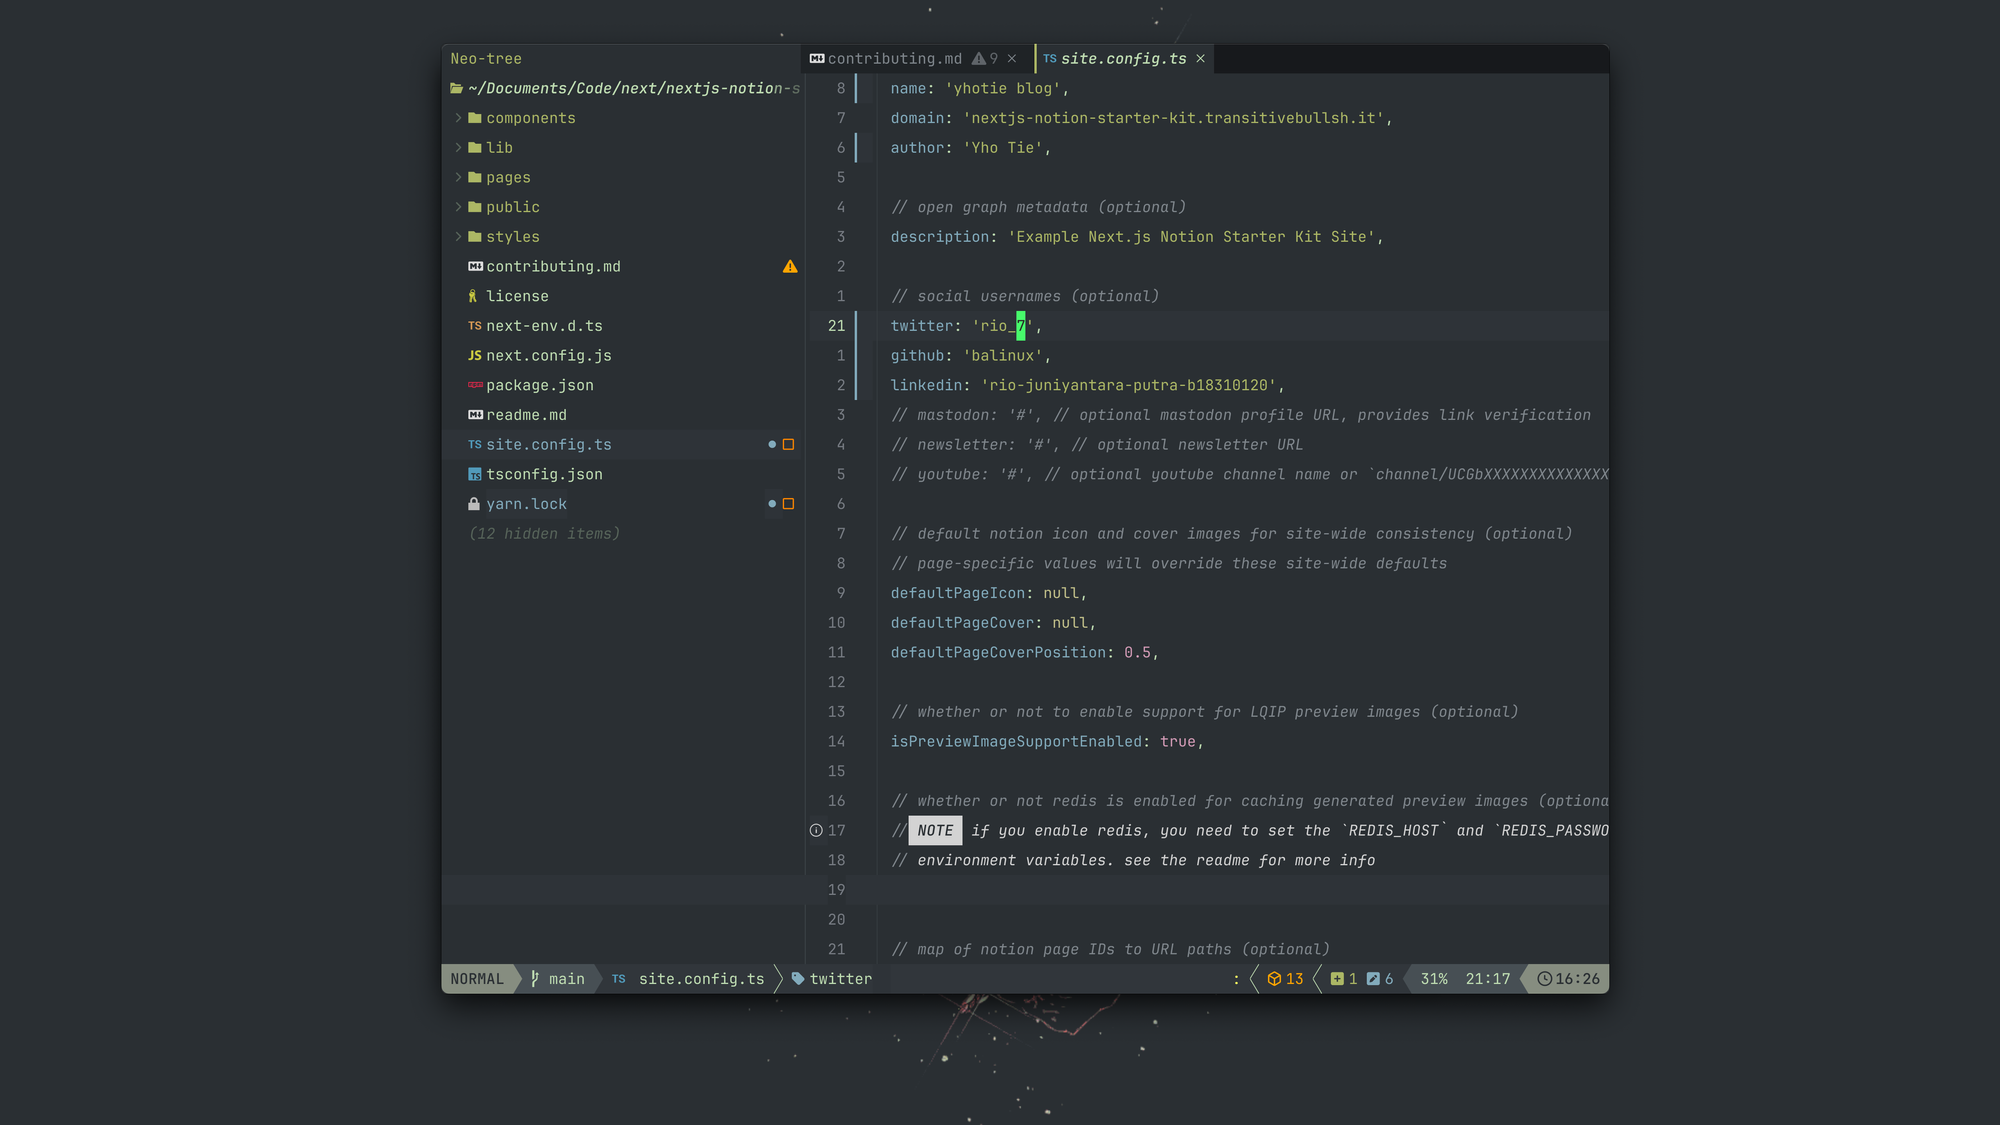Click the license file icon

(x=473, y=296)
